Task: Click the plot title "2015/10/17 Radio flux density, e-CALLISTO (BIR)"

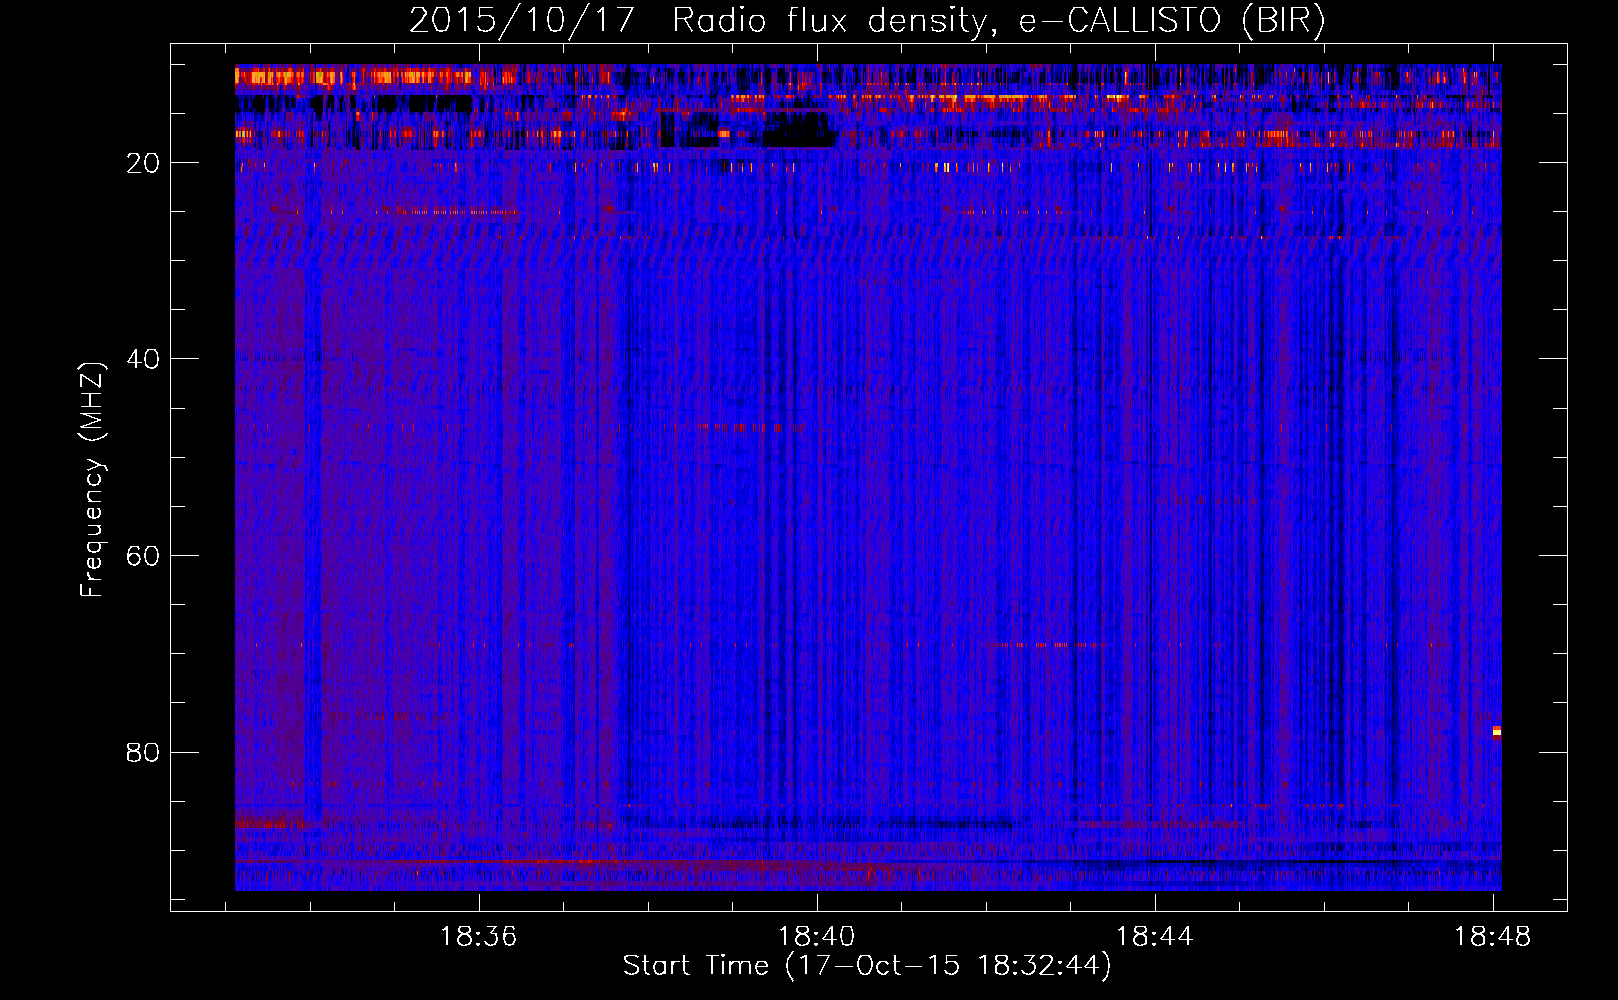Action: tap(867, 20)
